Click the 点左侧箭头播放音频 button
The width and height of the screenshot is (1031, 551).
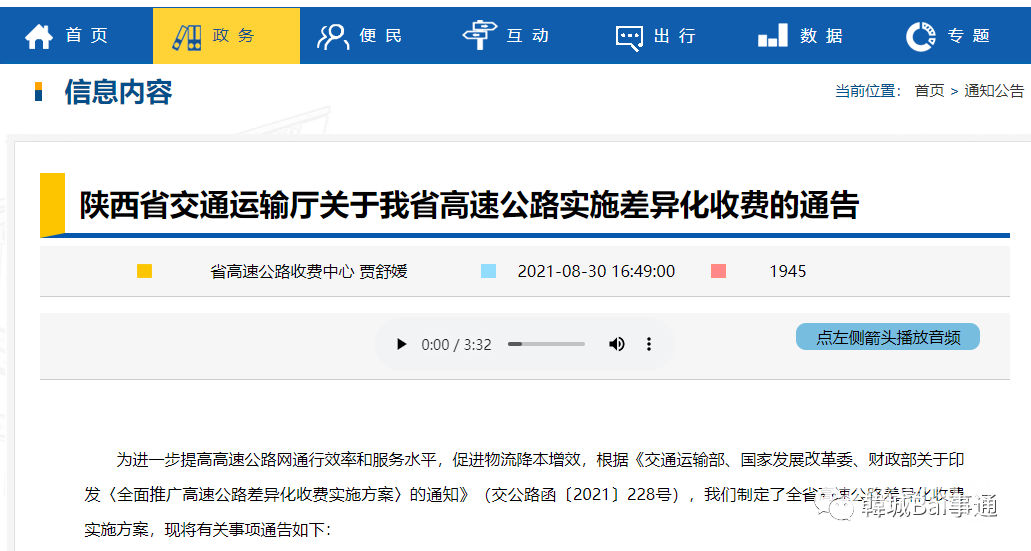click(888, 337)
